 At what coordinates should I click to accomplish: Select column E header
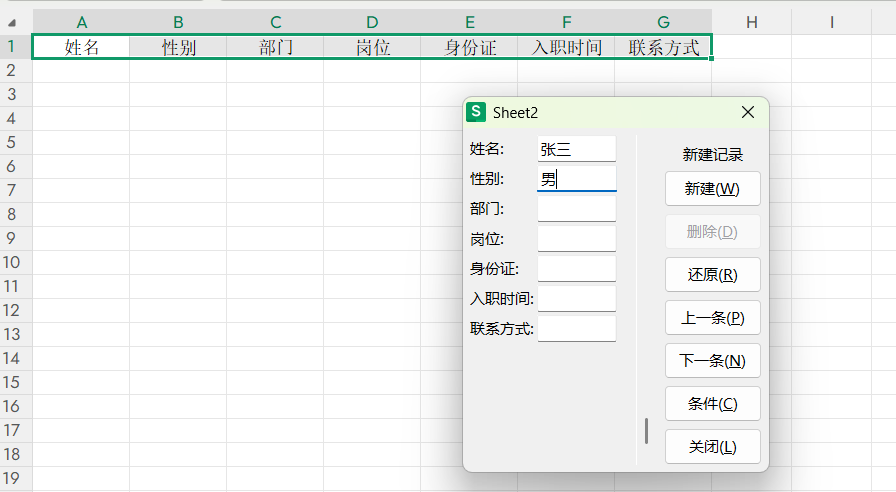[469, 22]
